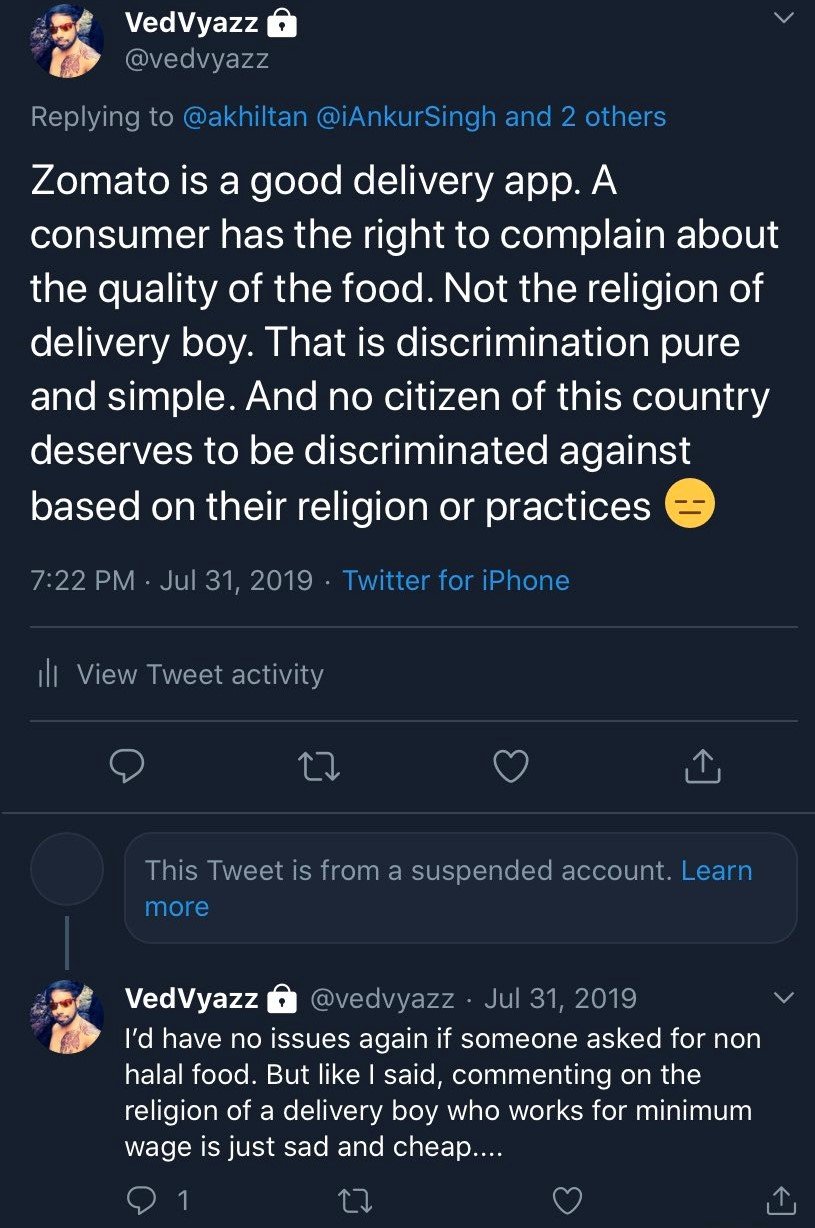Image resolution: width=815 pixels, height=1228 pixels.
Task: Like the non halal food reply
Action: [568, 1198]
